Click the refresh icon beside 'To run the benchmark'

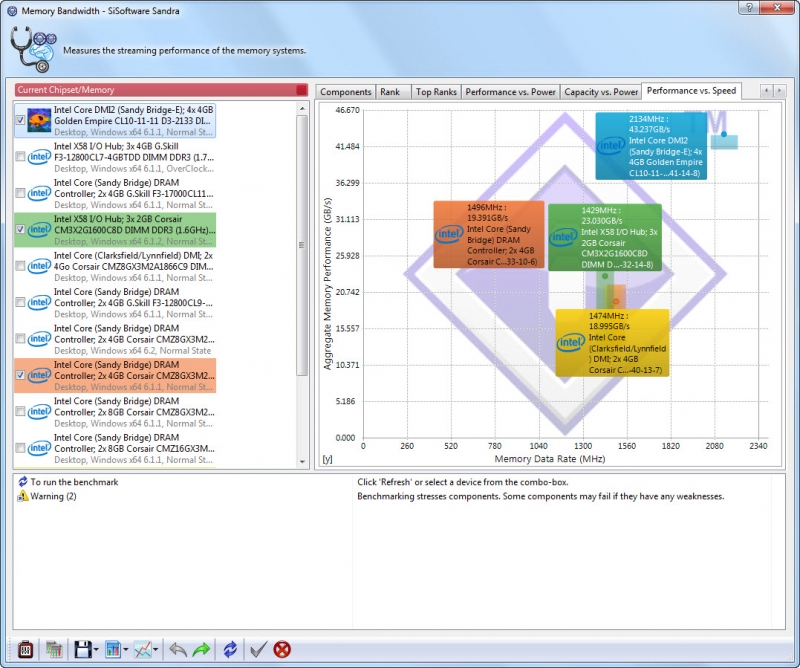point(23,481)
